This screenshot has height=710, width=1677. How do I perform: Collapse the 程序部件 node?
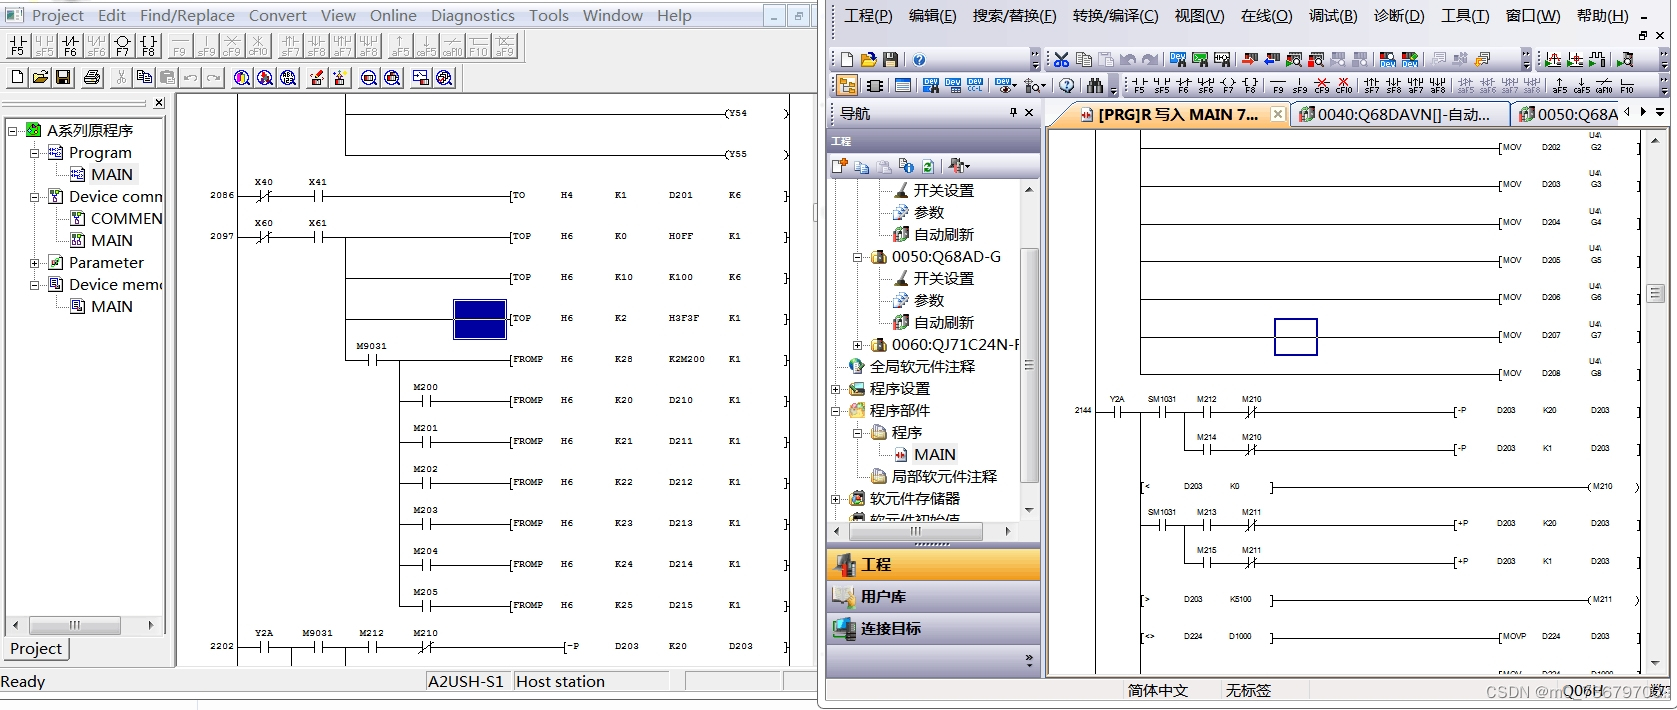(836, 410)
